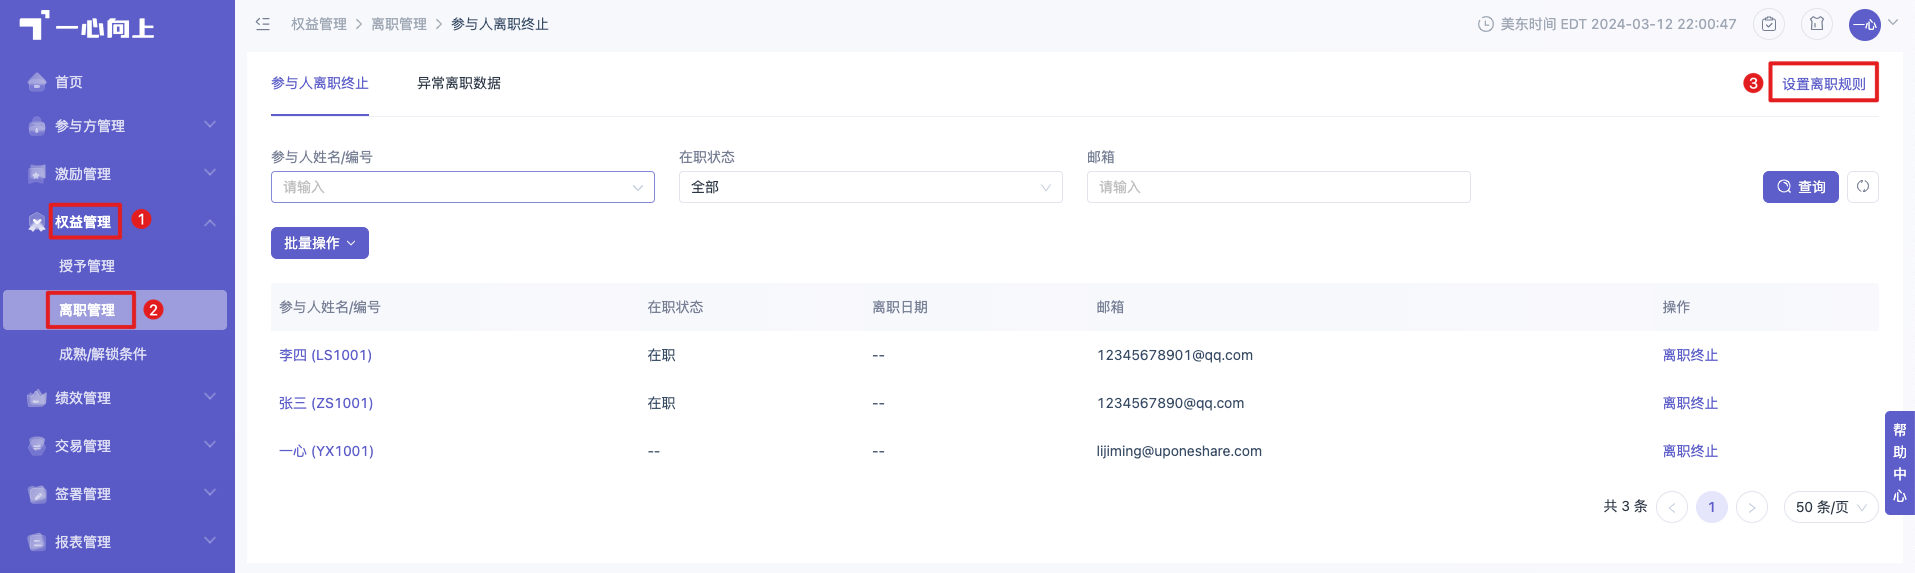Open the user account dropdown arrow
1915x573 pixels.
point(1893,23)
